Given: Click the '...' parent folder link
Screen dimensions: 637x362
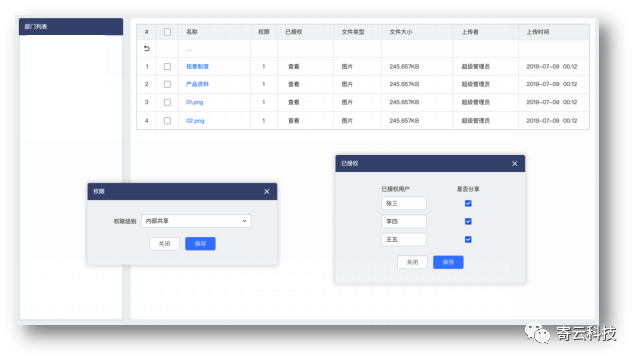Looking at the screenshot, I should click(189, 49).
